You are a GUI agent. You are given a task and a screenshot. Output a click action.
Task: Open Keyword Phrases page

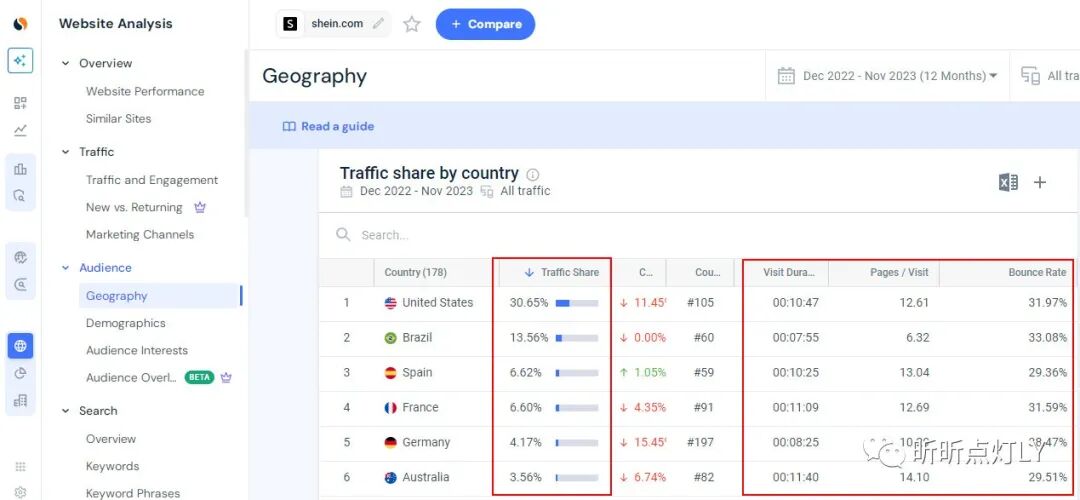click(132, 493)
